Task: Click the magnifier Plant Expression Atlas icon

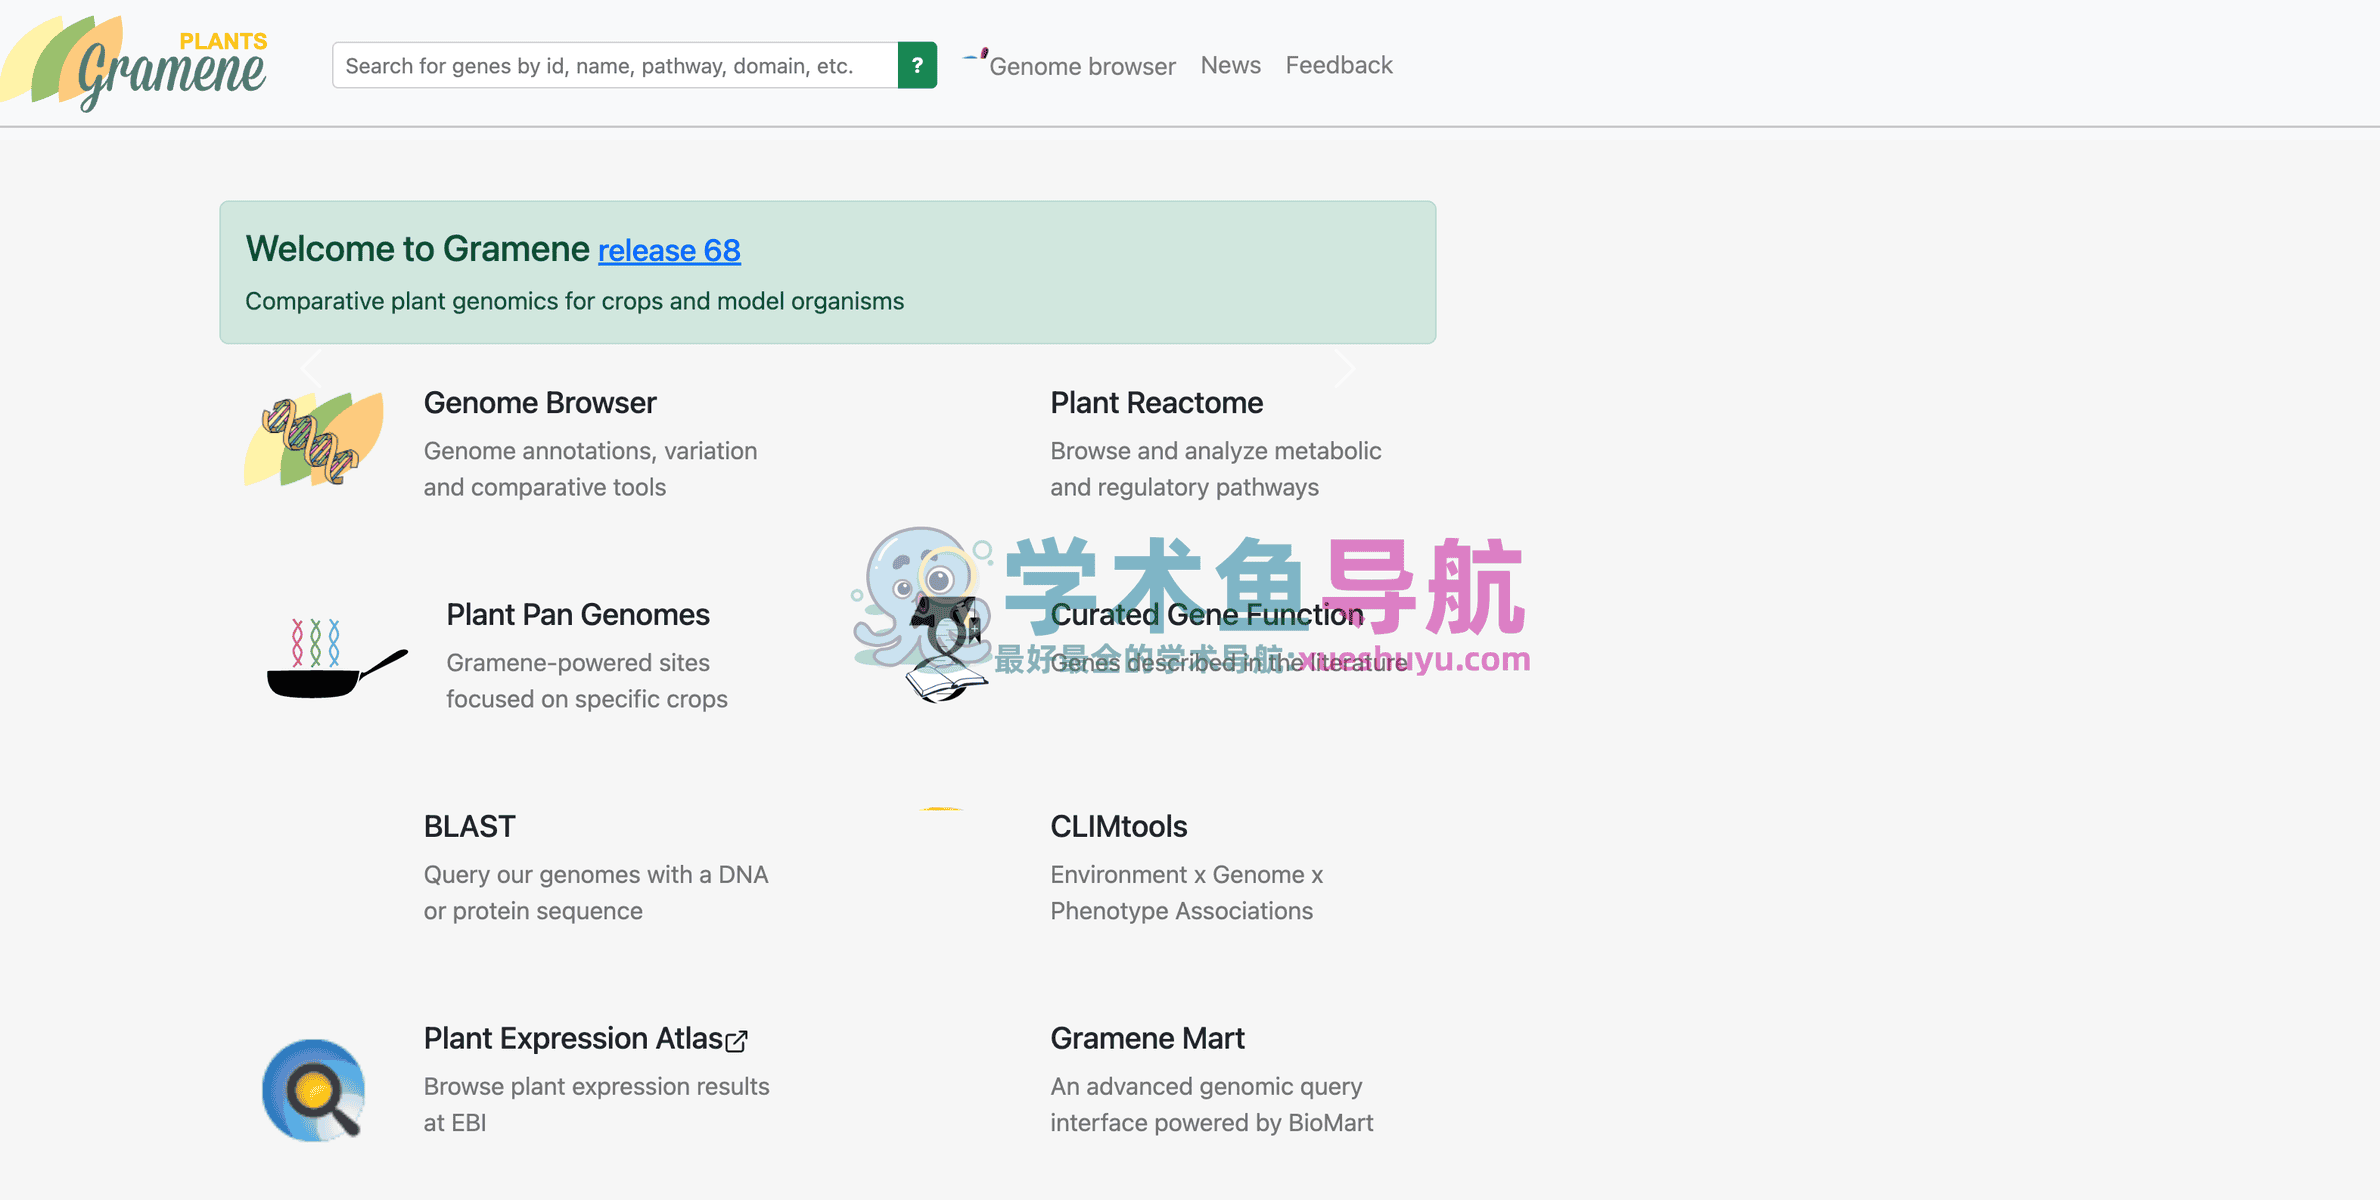Action: click(x=314, y=1090)
